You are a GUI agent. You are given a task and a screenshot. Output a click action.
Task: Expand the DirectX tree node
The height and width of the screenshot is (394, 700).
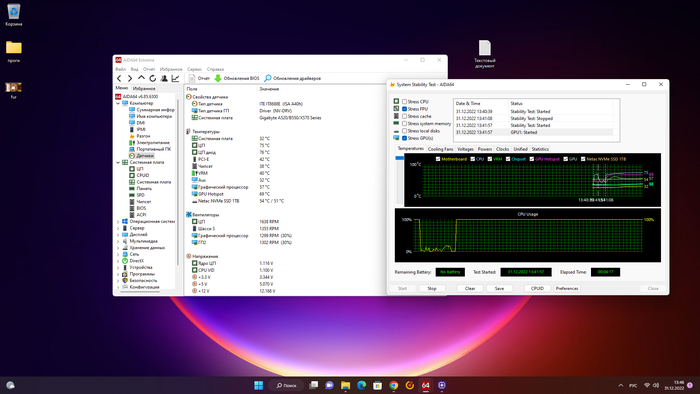[x=118, y=261]
